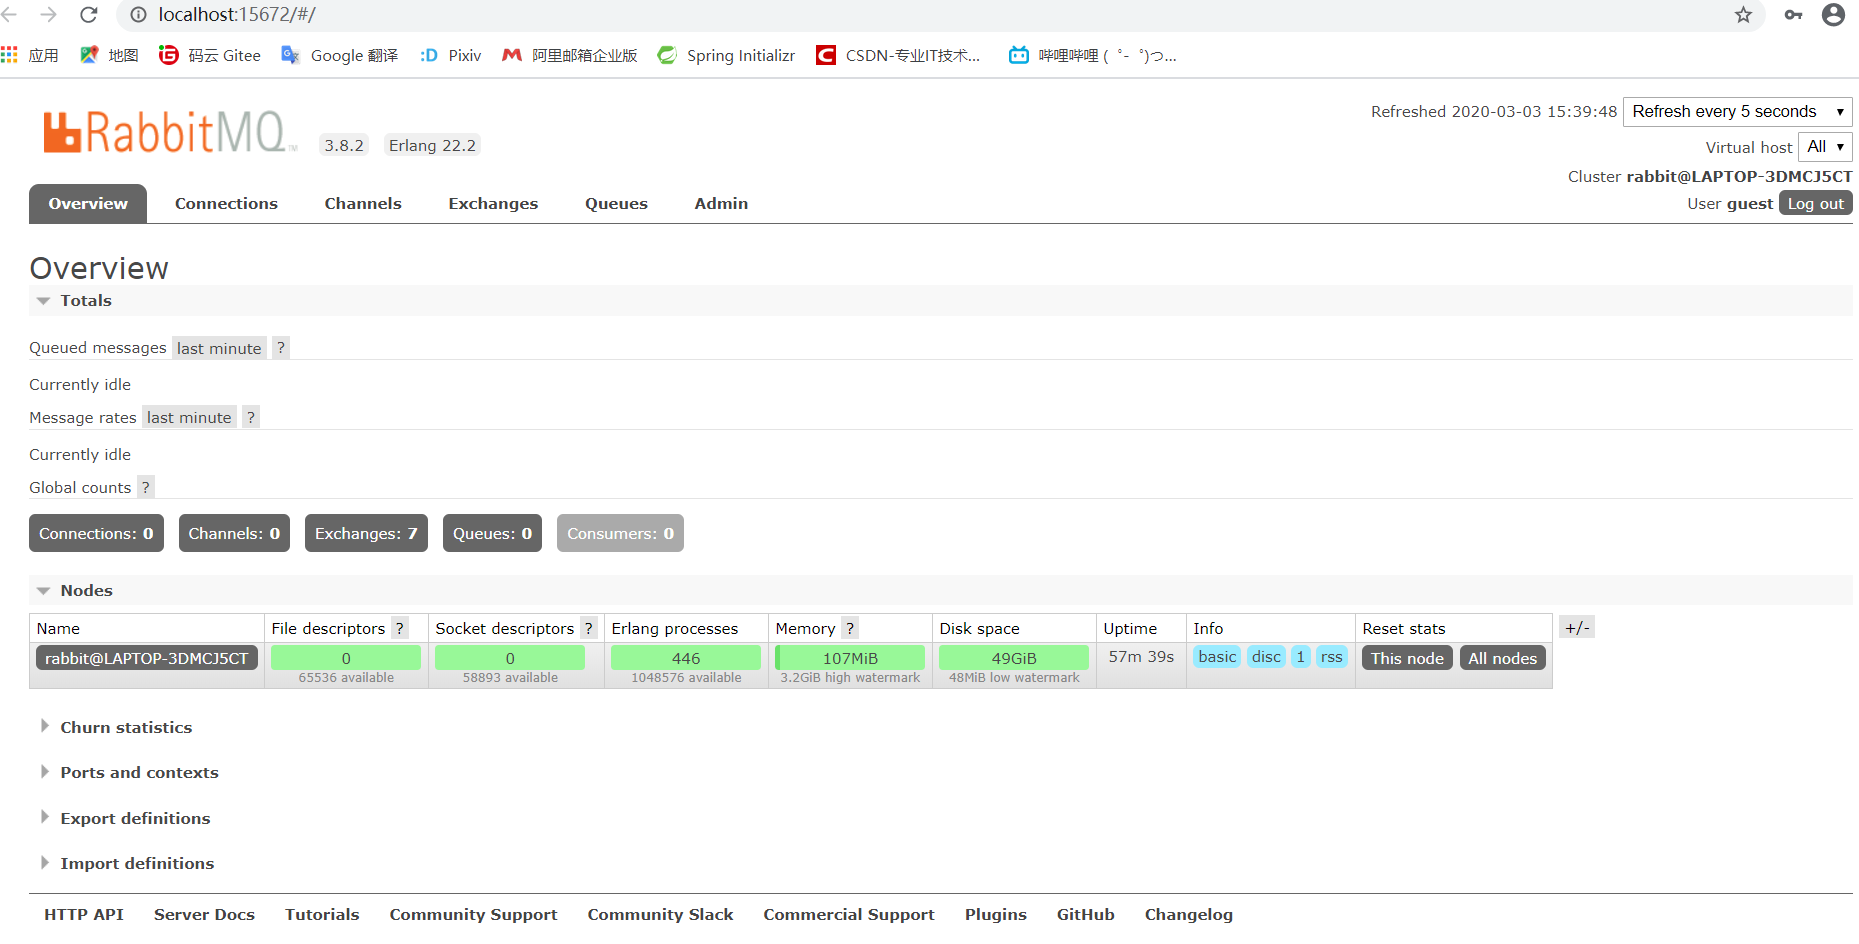
Task: Bookmark page with the star icon
Action: click(x=1743, y=15)
